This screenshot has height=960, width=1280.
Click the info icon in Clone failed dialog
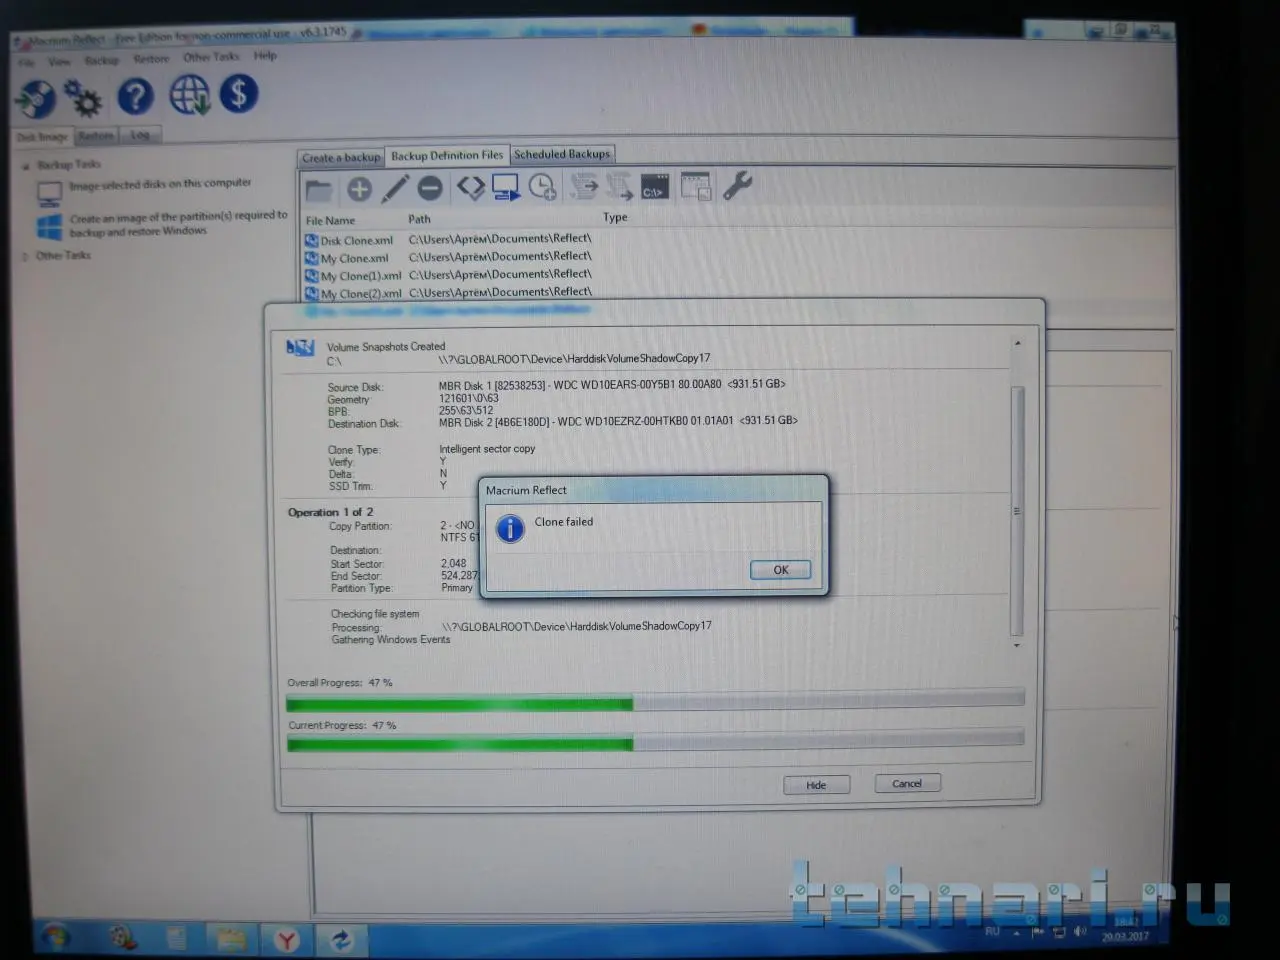[x=510, y=528]
